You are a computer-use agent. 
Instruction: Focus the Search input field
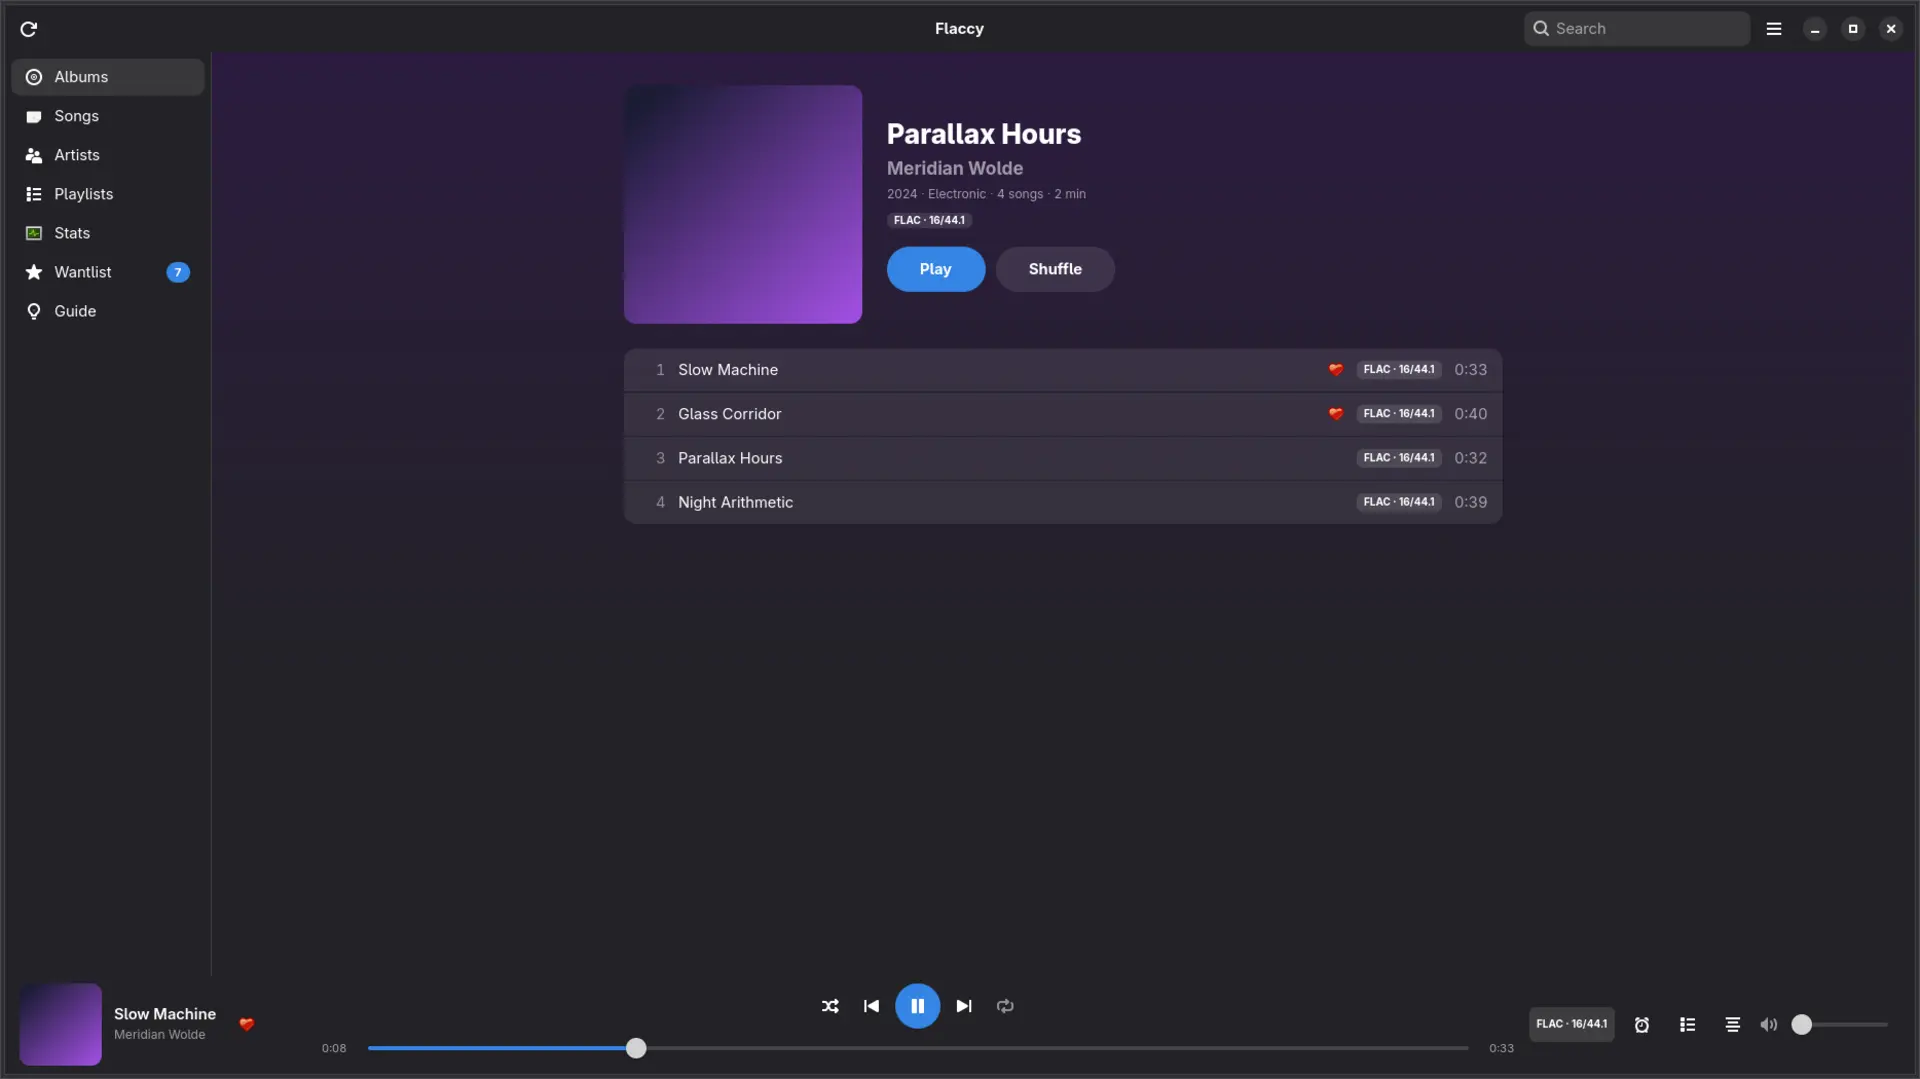pyautogui.click(x=1637, y=29)
